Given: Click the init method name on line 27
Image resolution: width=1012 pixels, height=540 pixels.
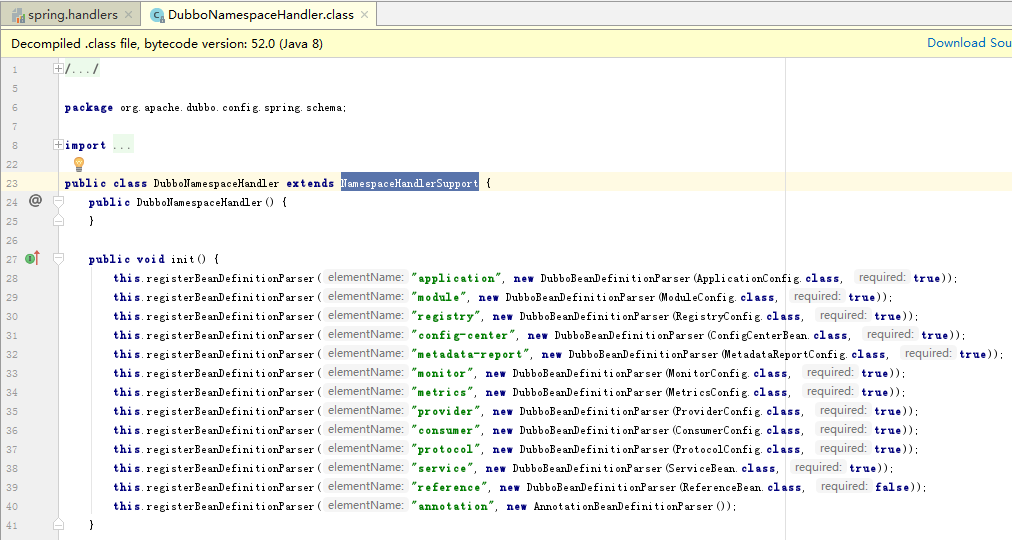Looking at the screenshot, I should [x=183, y=259].
